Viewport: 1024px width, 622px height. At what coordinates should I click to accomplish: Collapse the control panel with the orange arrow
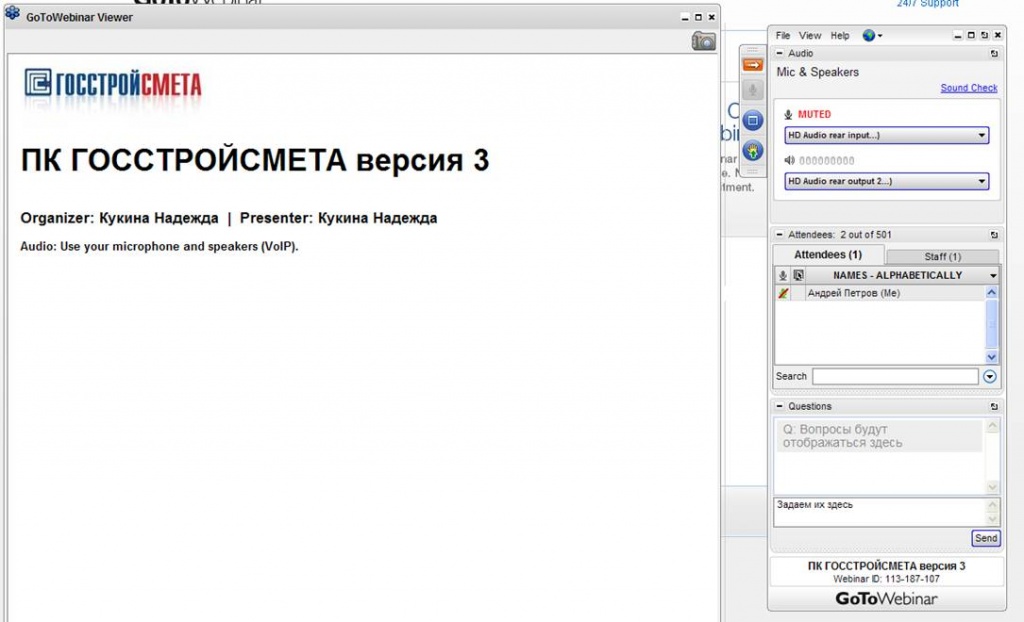(752, 65)
